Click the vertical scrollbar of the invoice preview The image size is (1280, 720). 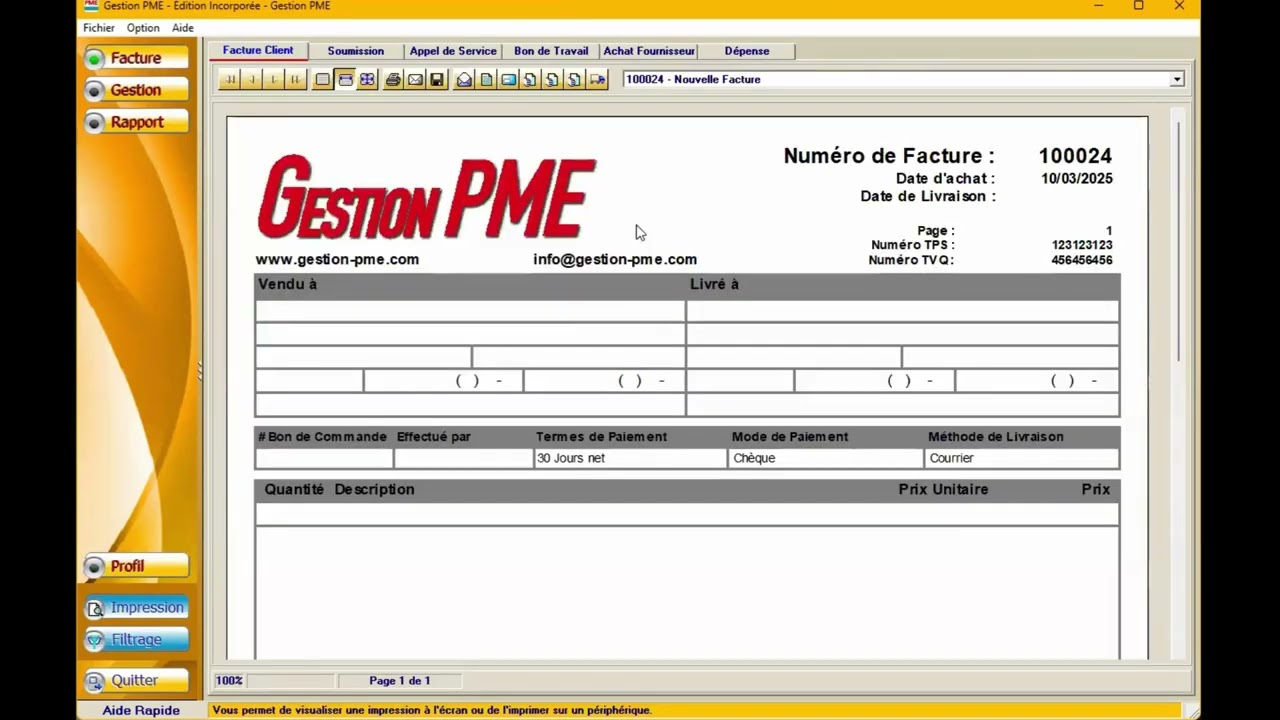[1180, 240]
